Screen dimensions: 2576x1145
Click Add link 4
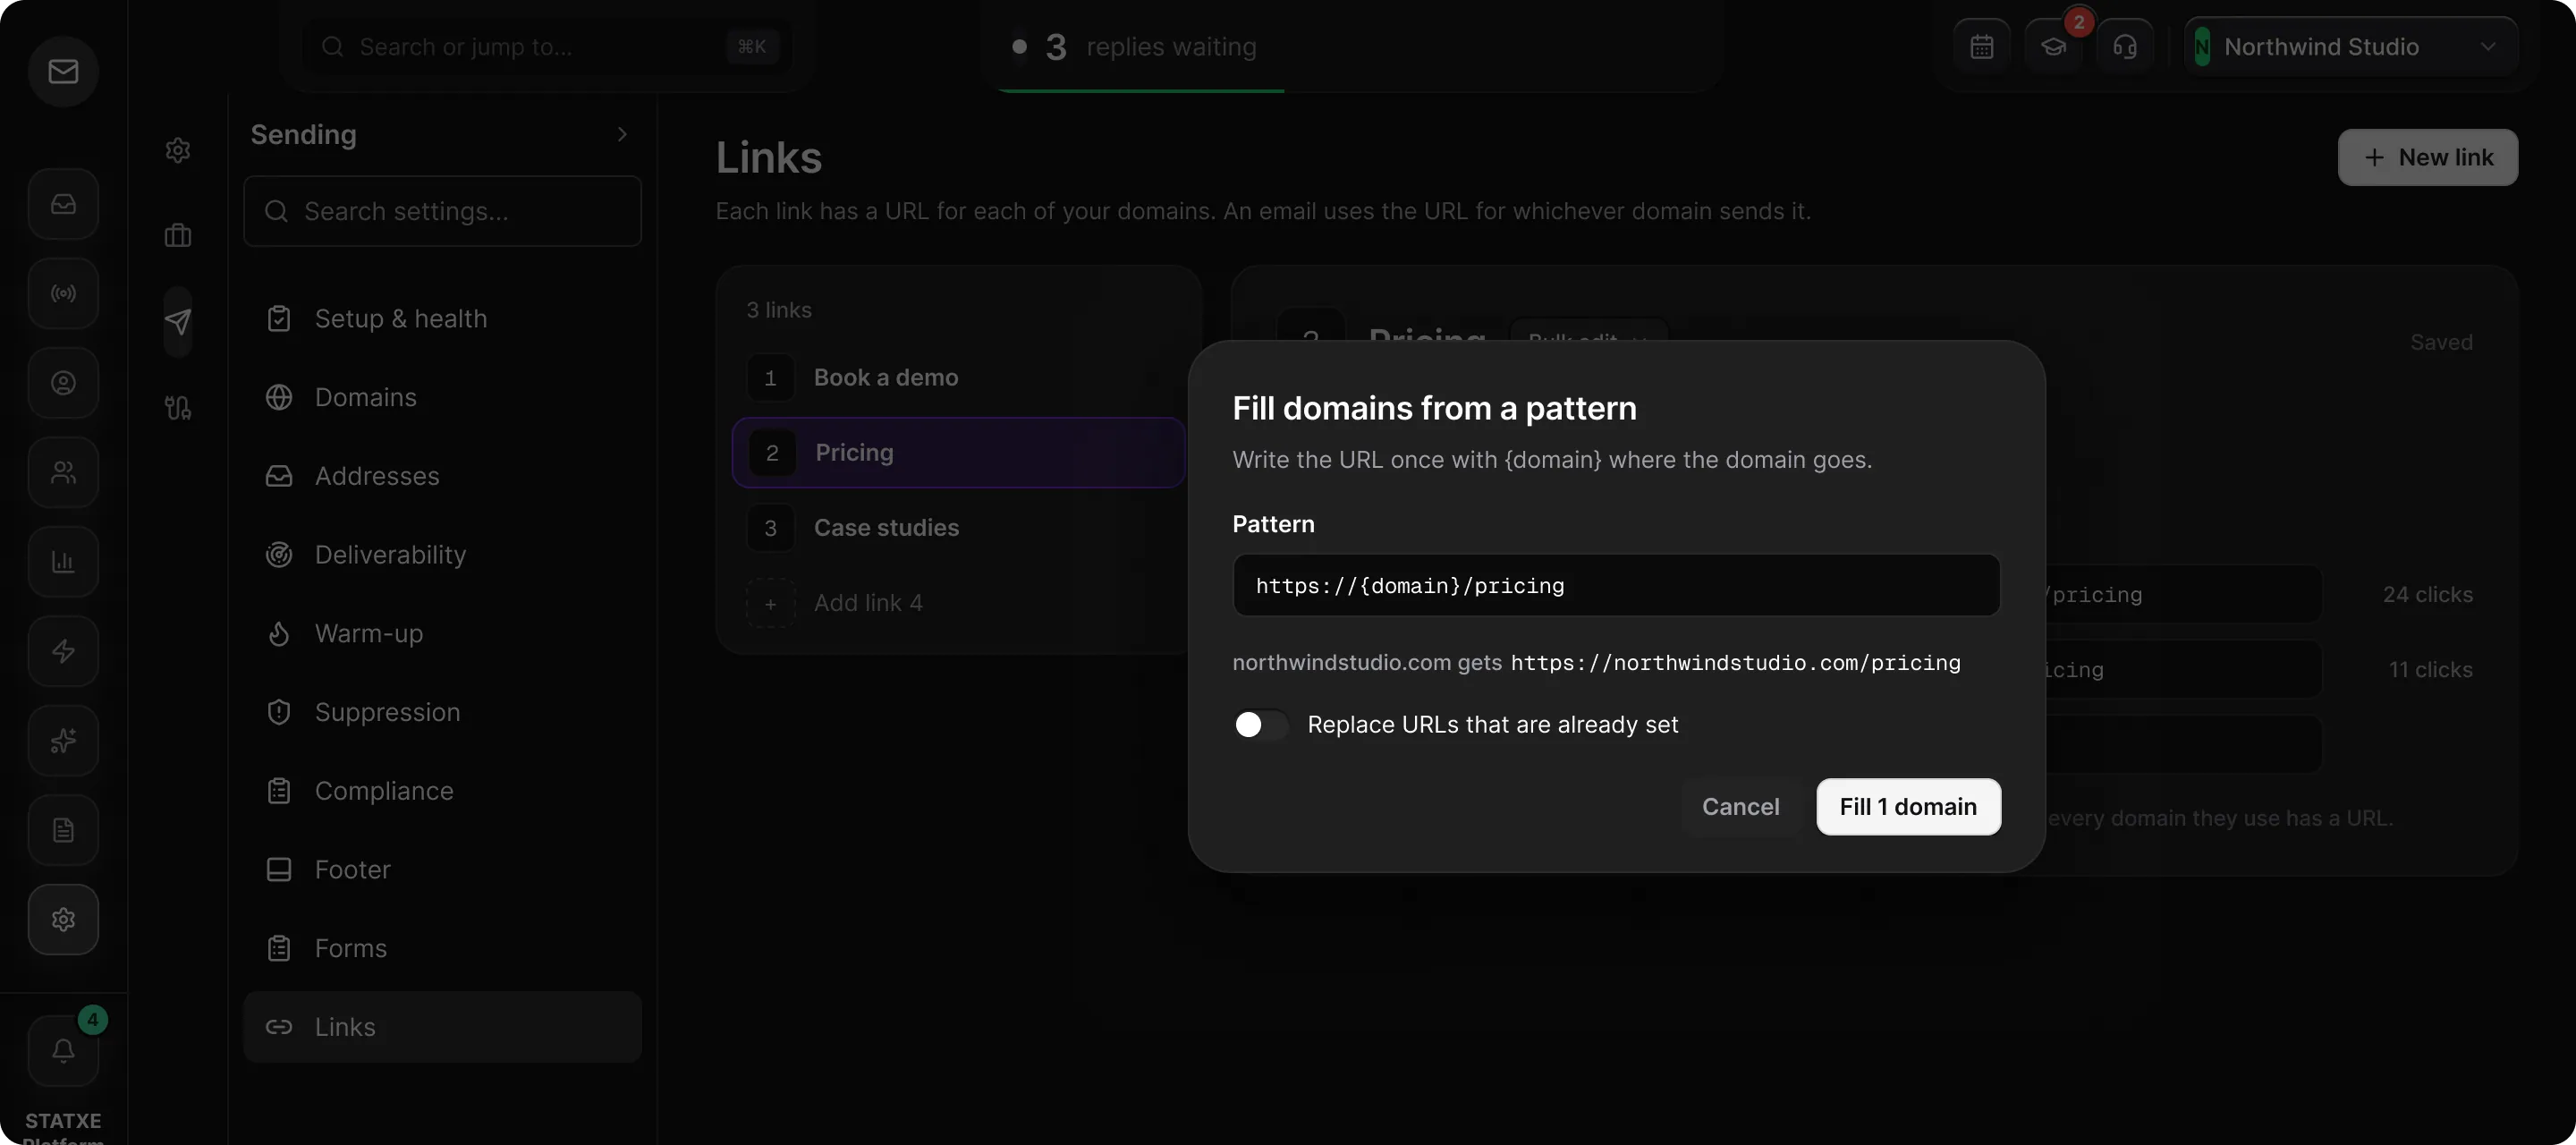tap(958, 603)
